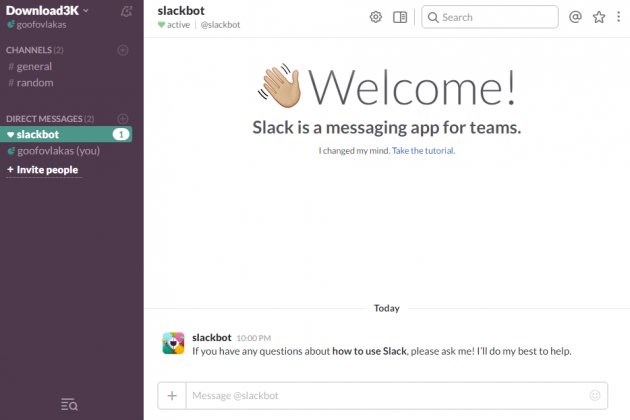This screenshot has width=630, height=420.
Task: Open starred items list
Action: pyautogui.click(x=599, y=17)
